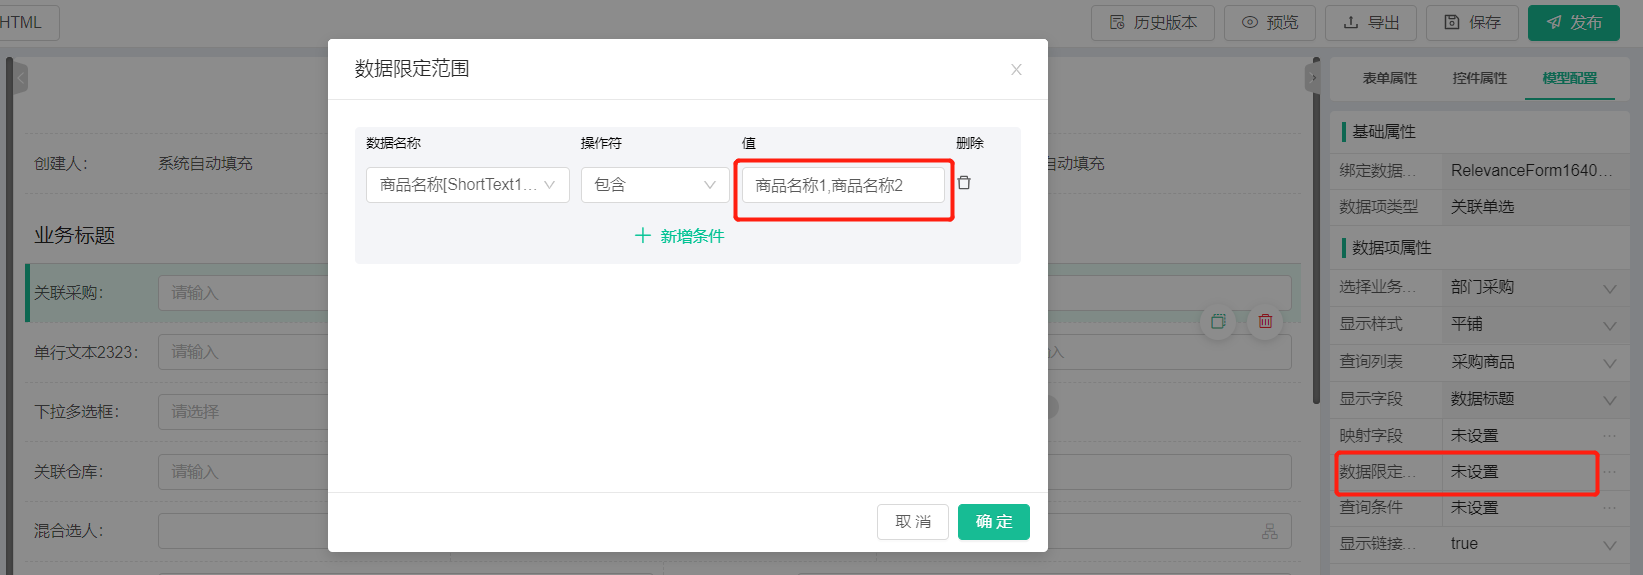Click 查询条件 value 未设置

pyautogui.click(x=1475, y=508)
